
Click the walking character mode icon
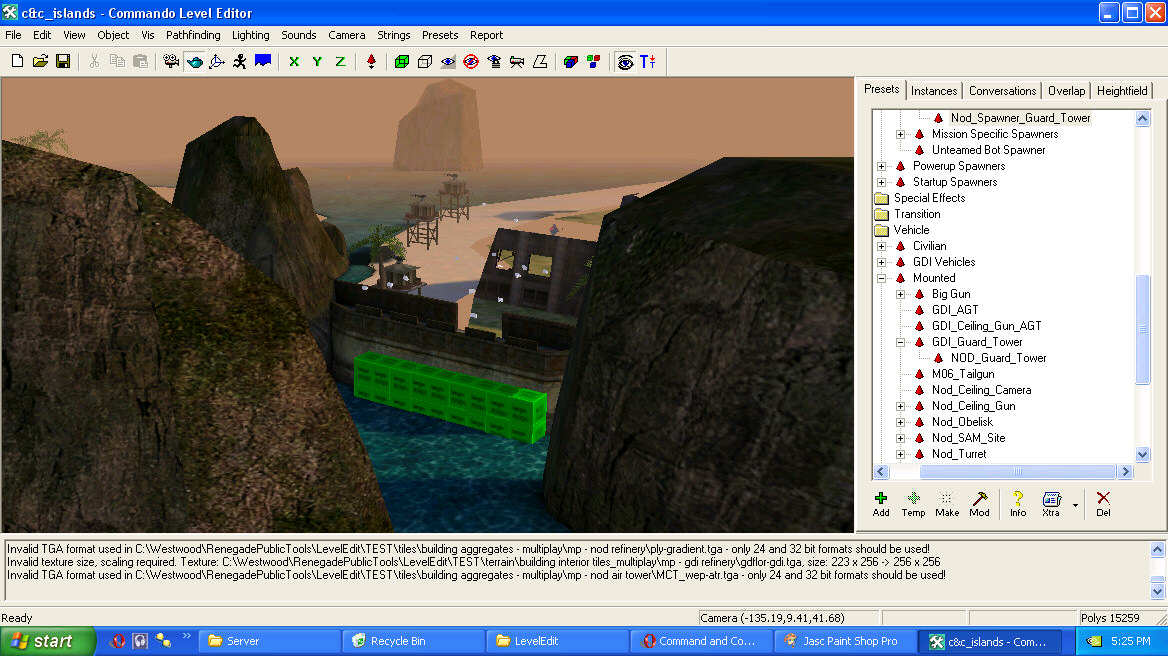(239, 61)
